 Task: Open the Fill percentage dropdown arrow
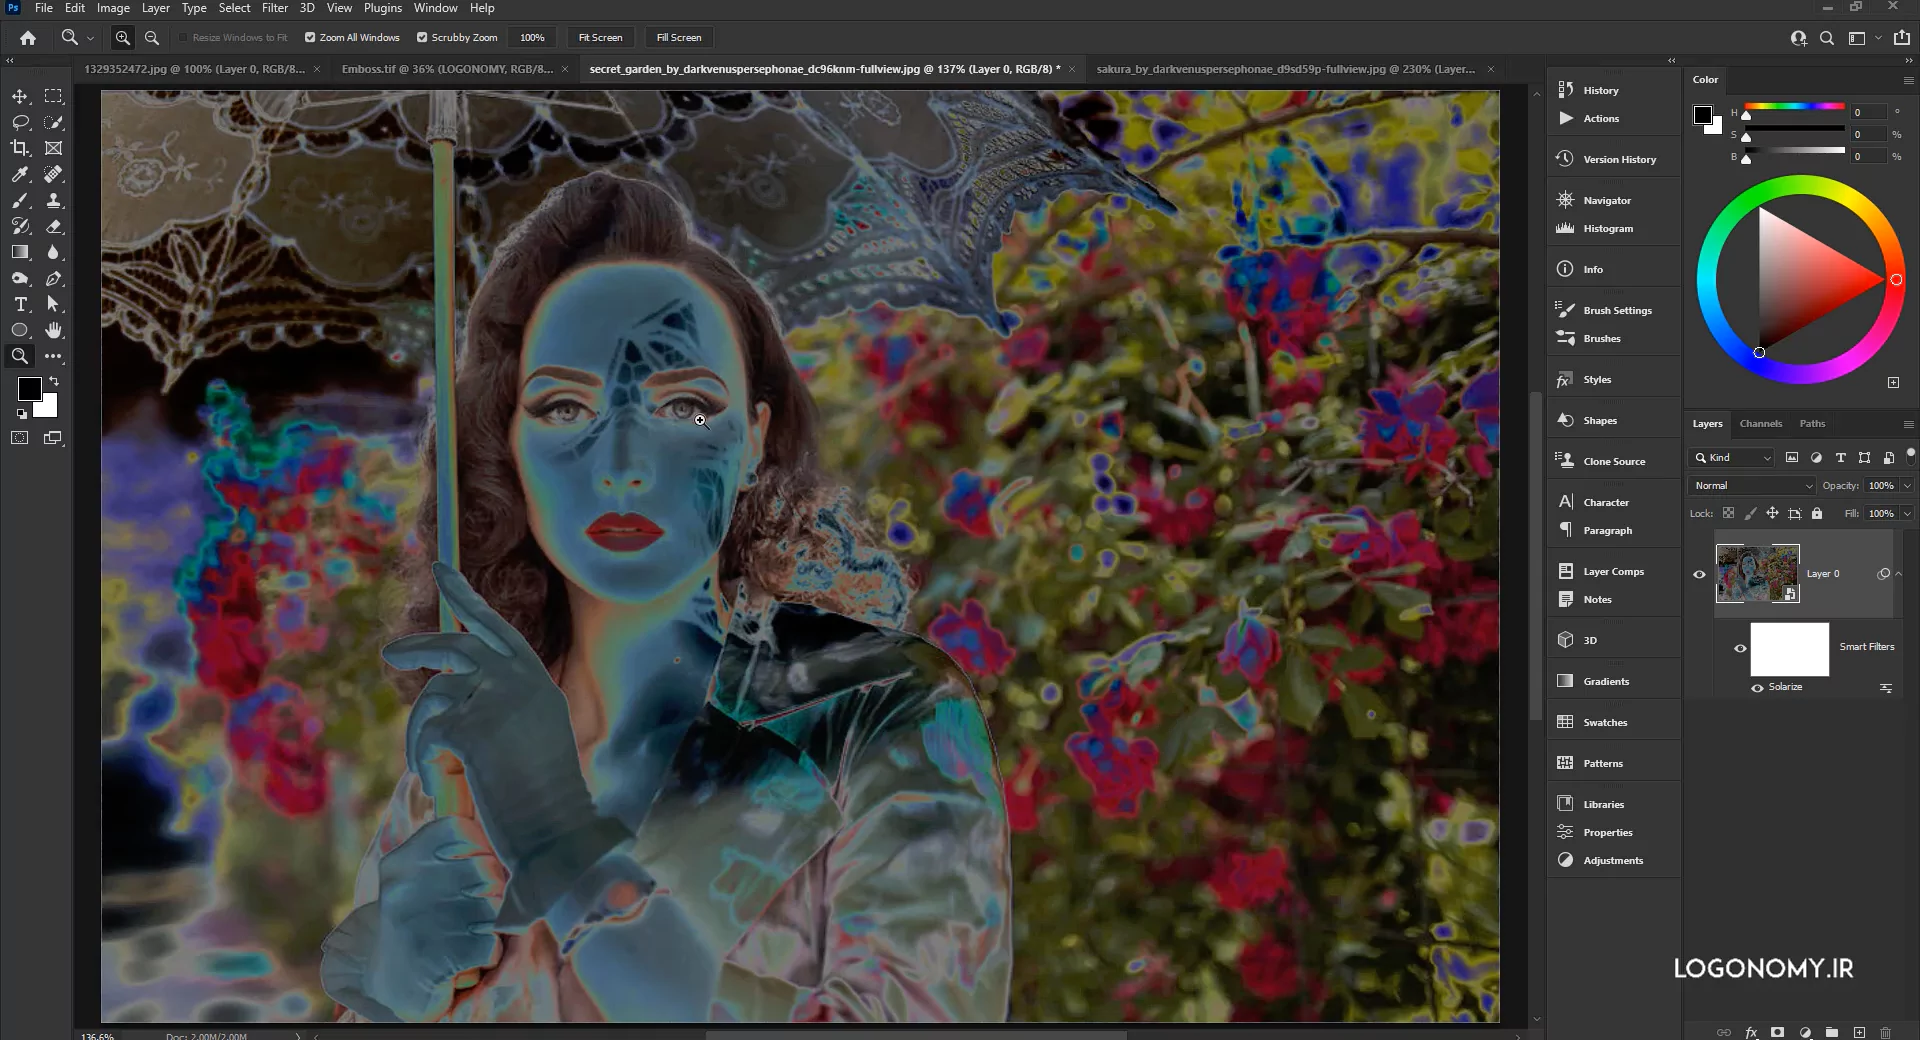1907,513
